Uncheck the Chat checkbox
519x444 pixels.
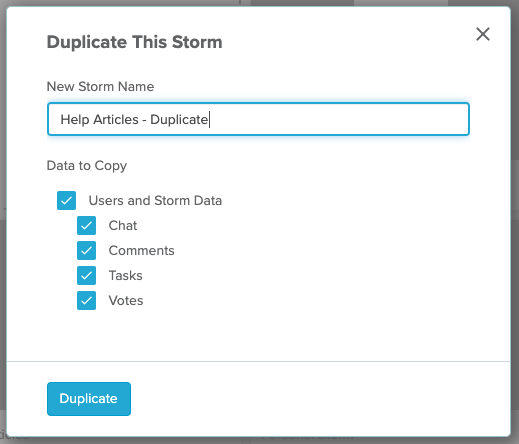[86, 226]
